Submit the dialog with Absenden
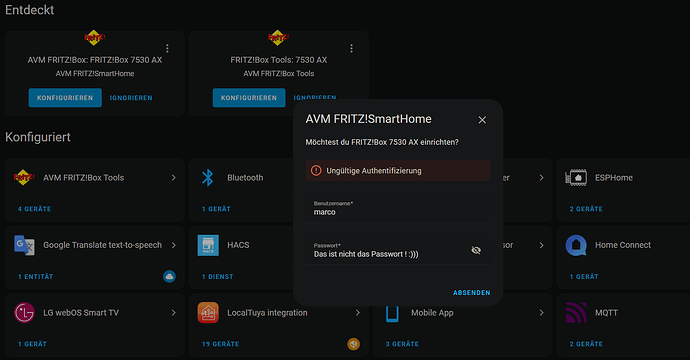This screenshot has width=690, height=360. point(472,293)
